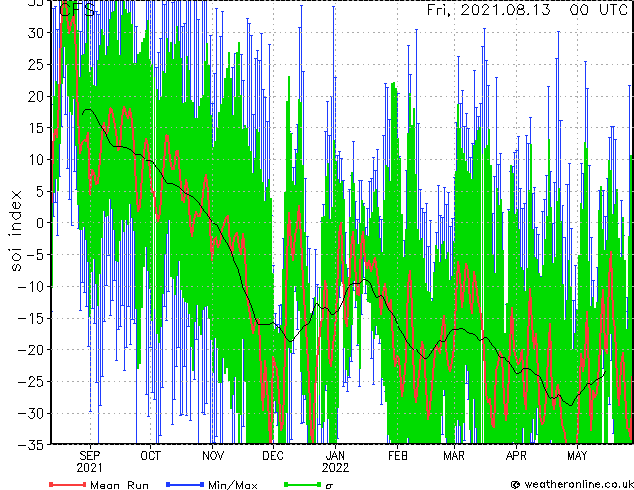Click the 'MAY' month label
This screenshot has height=490, width=634.
(577, 456)
